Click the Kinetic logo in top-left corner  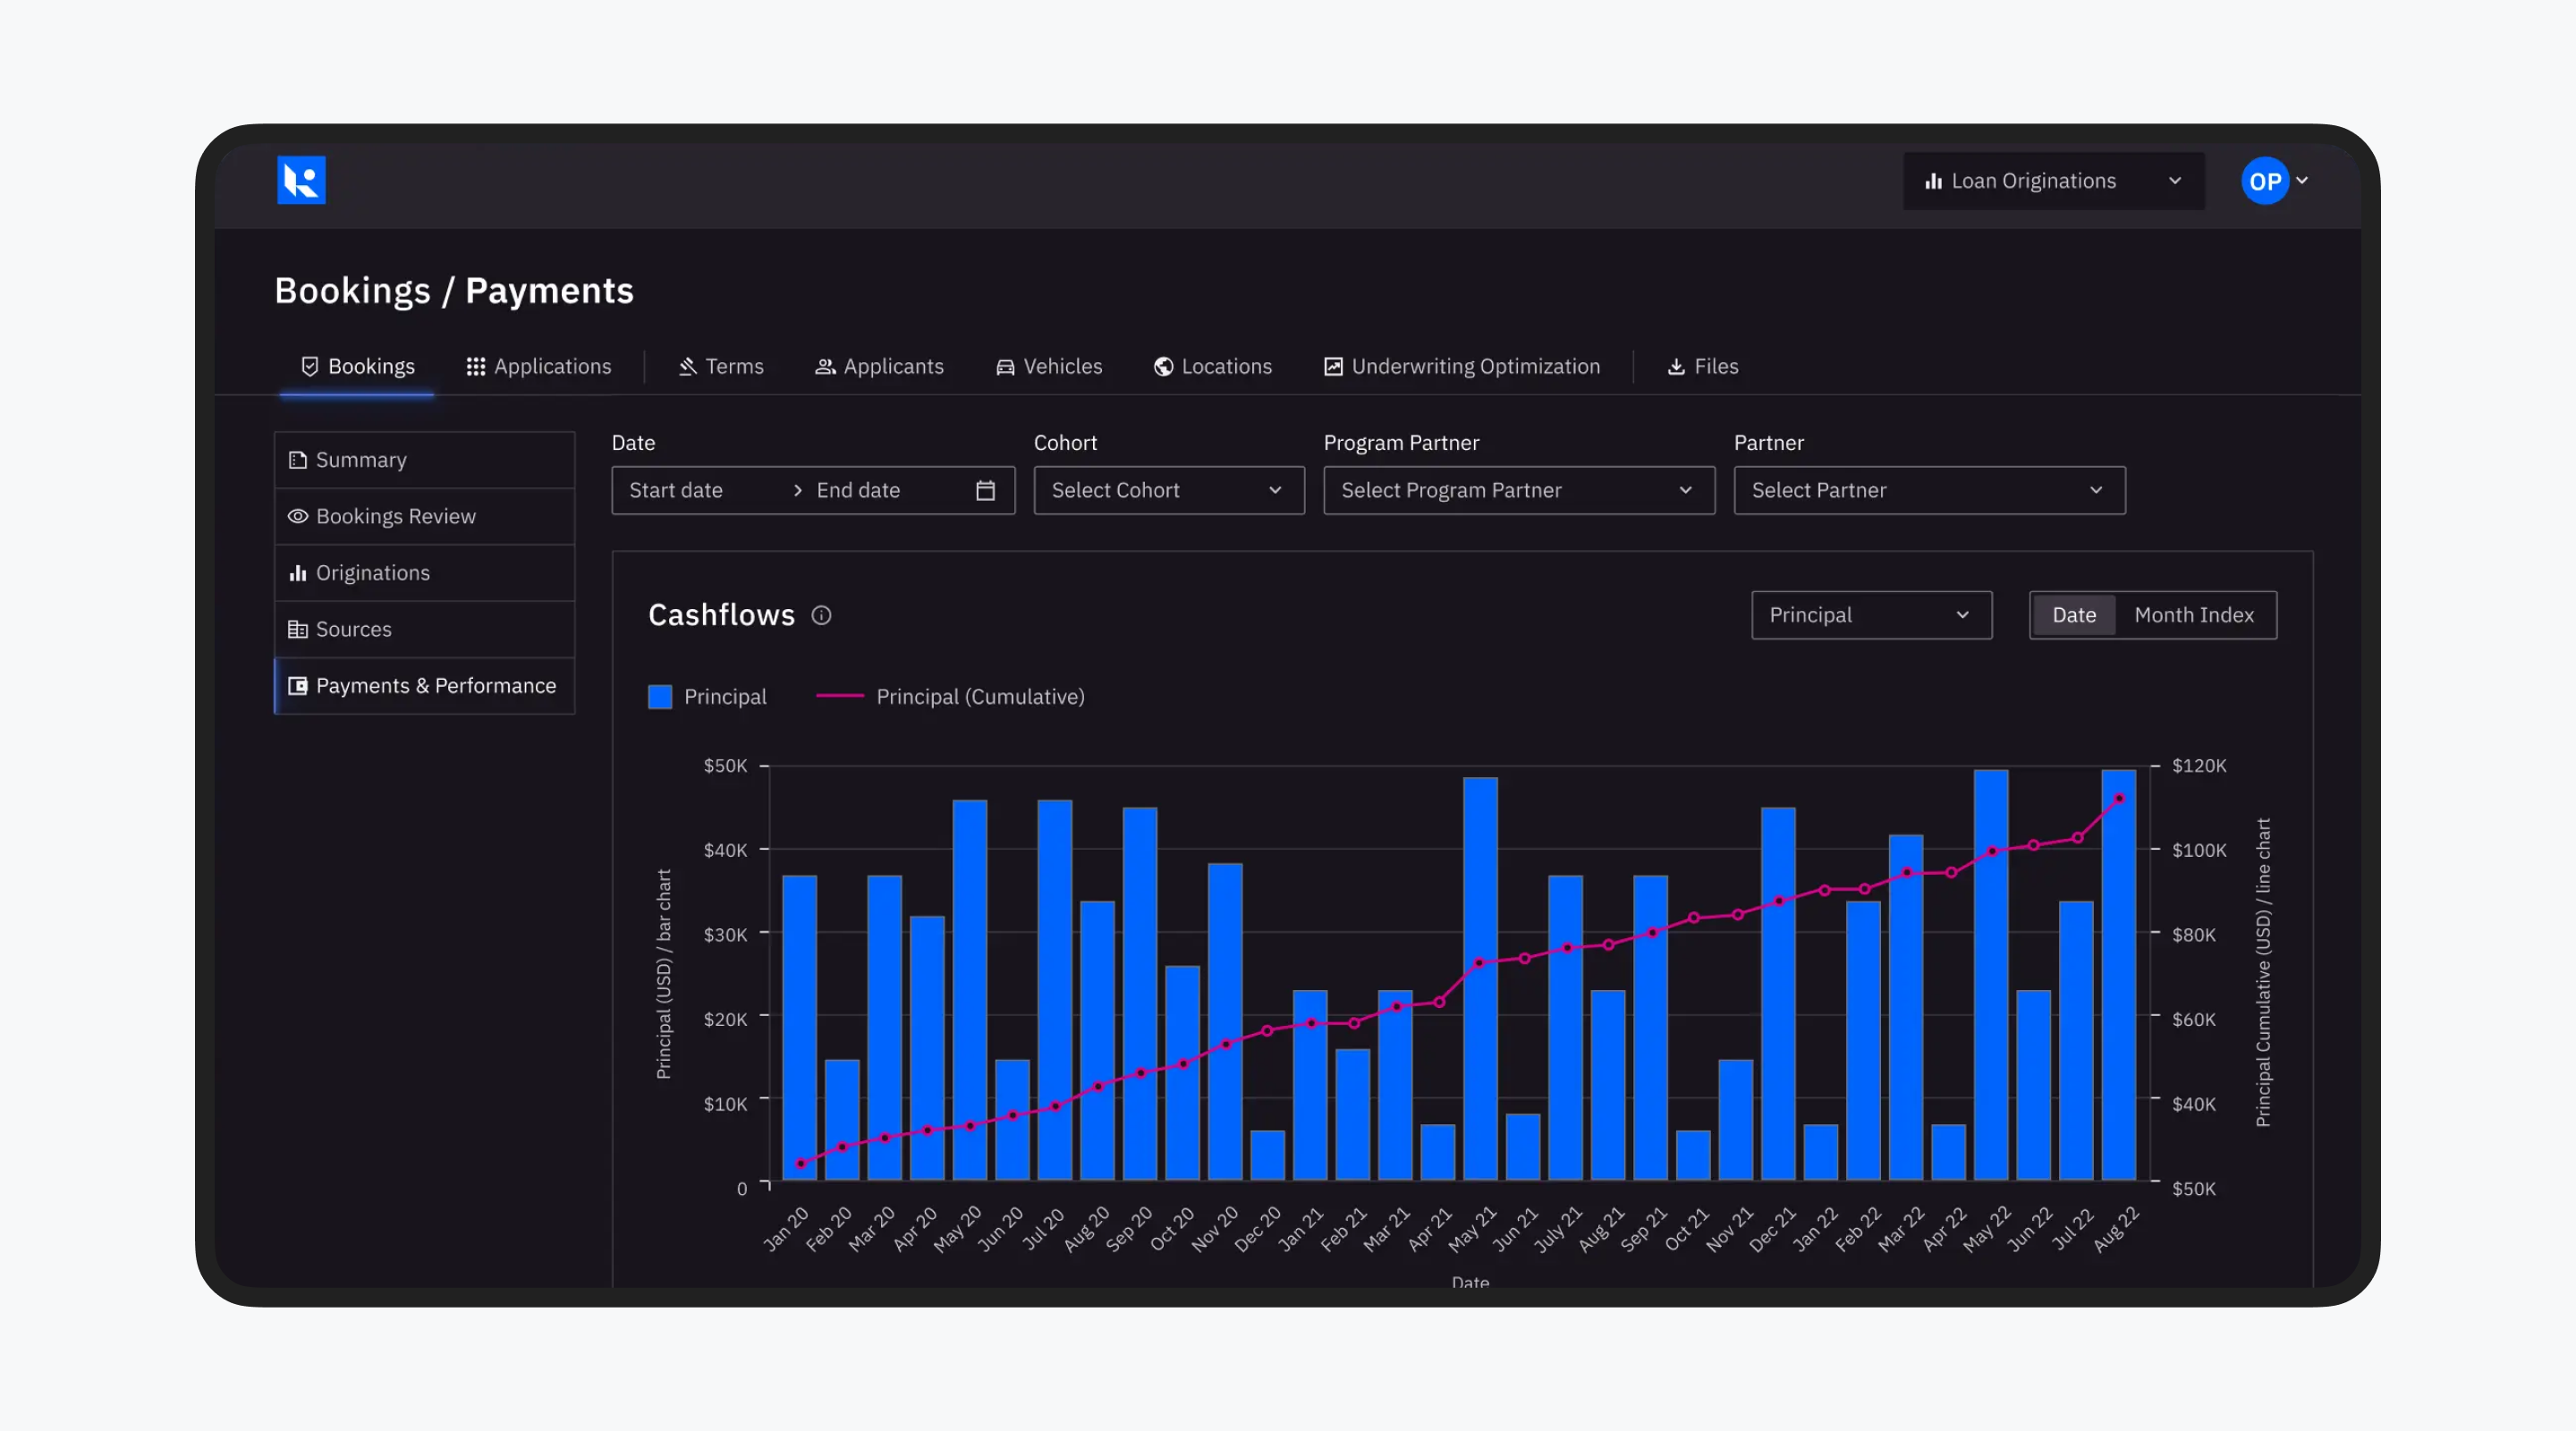coord(302,180)
